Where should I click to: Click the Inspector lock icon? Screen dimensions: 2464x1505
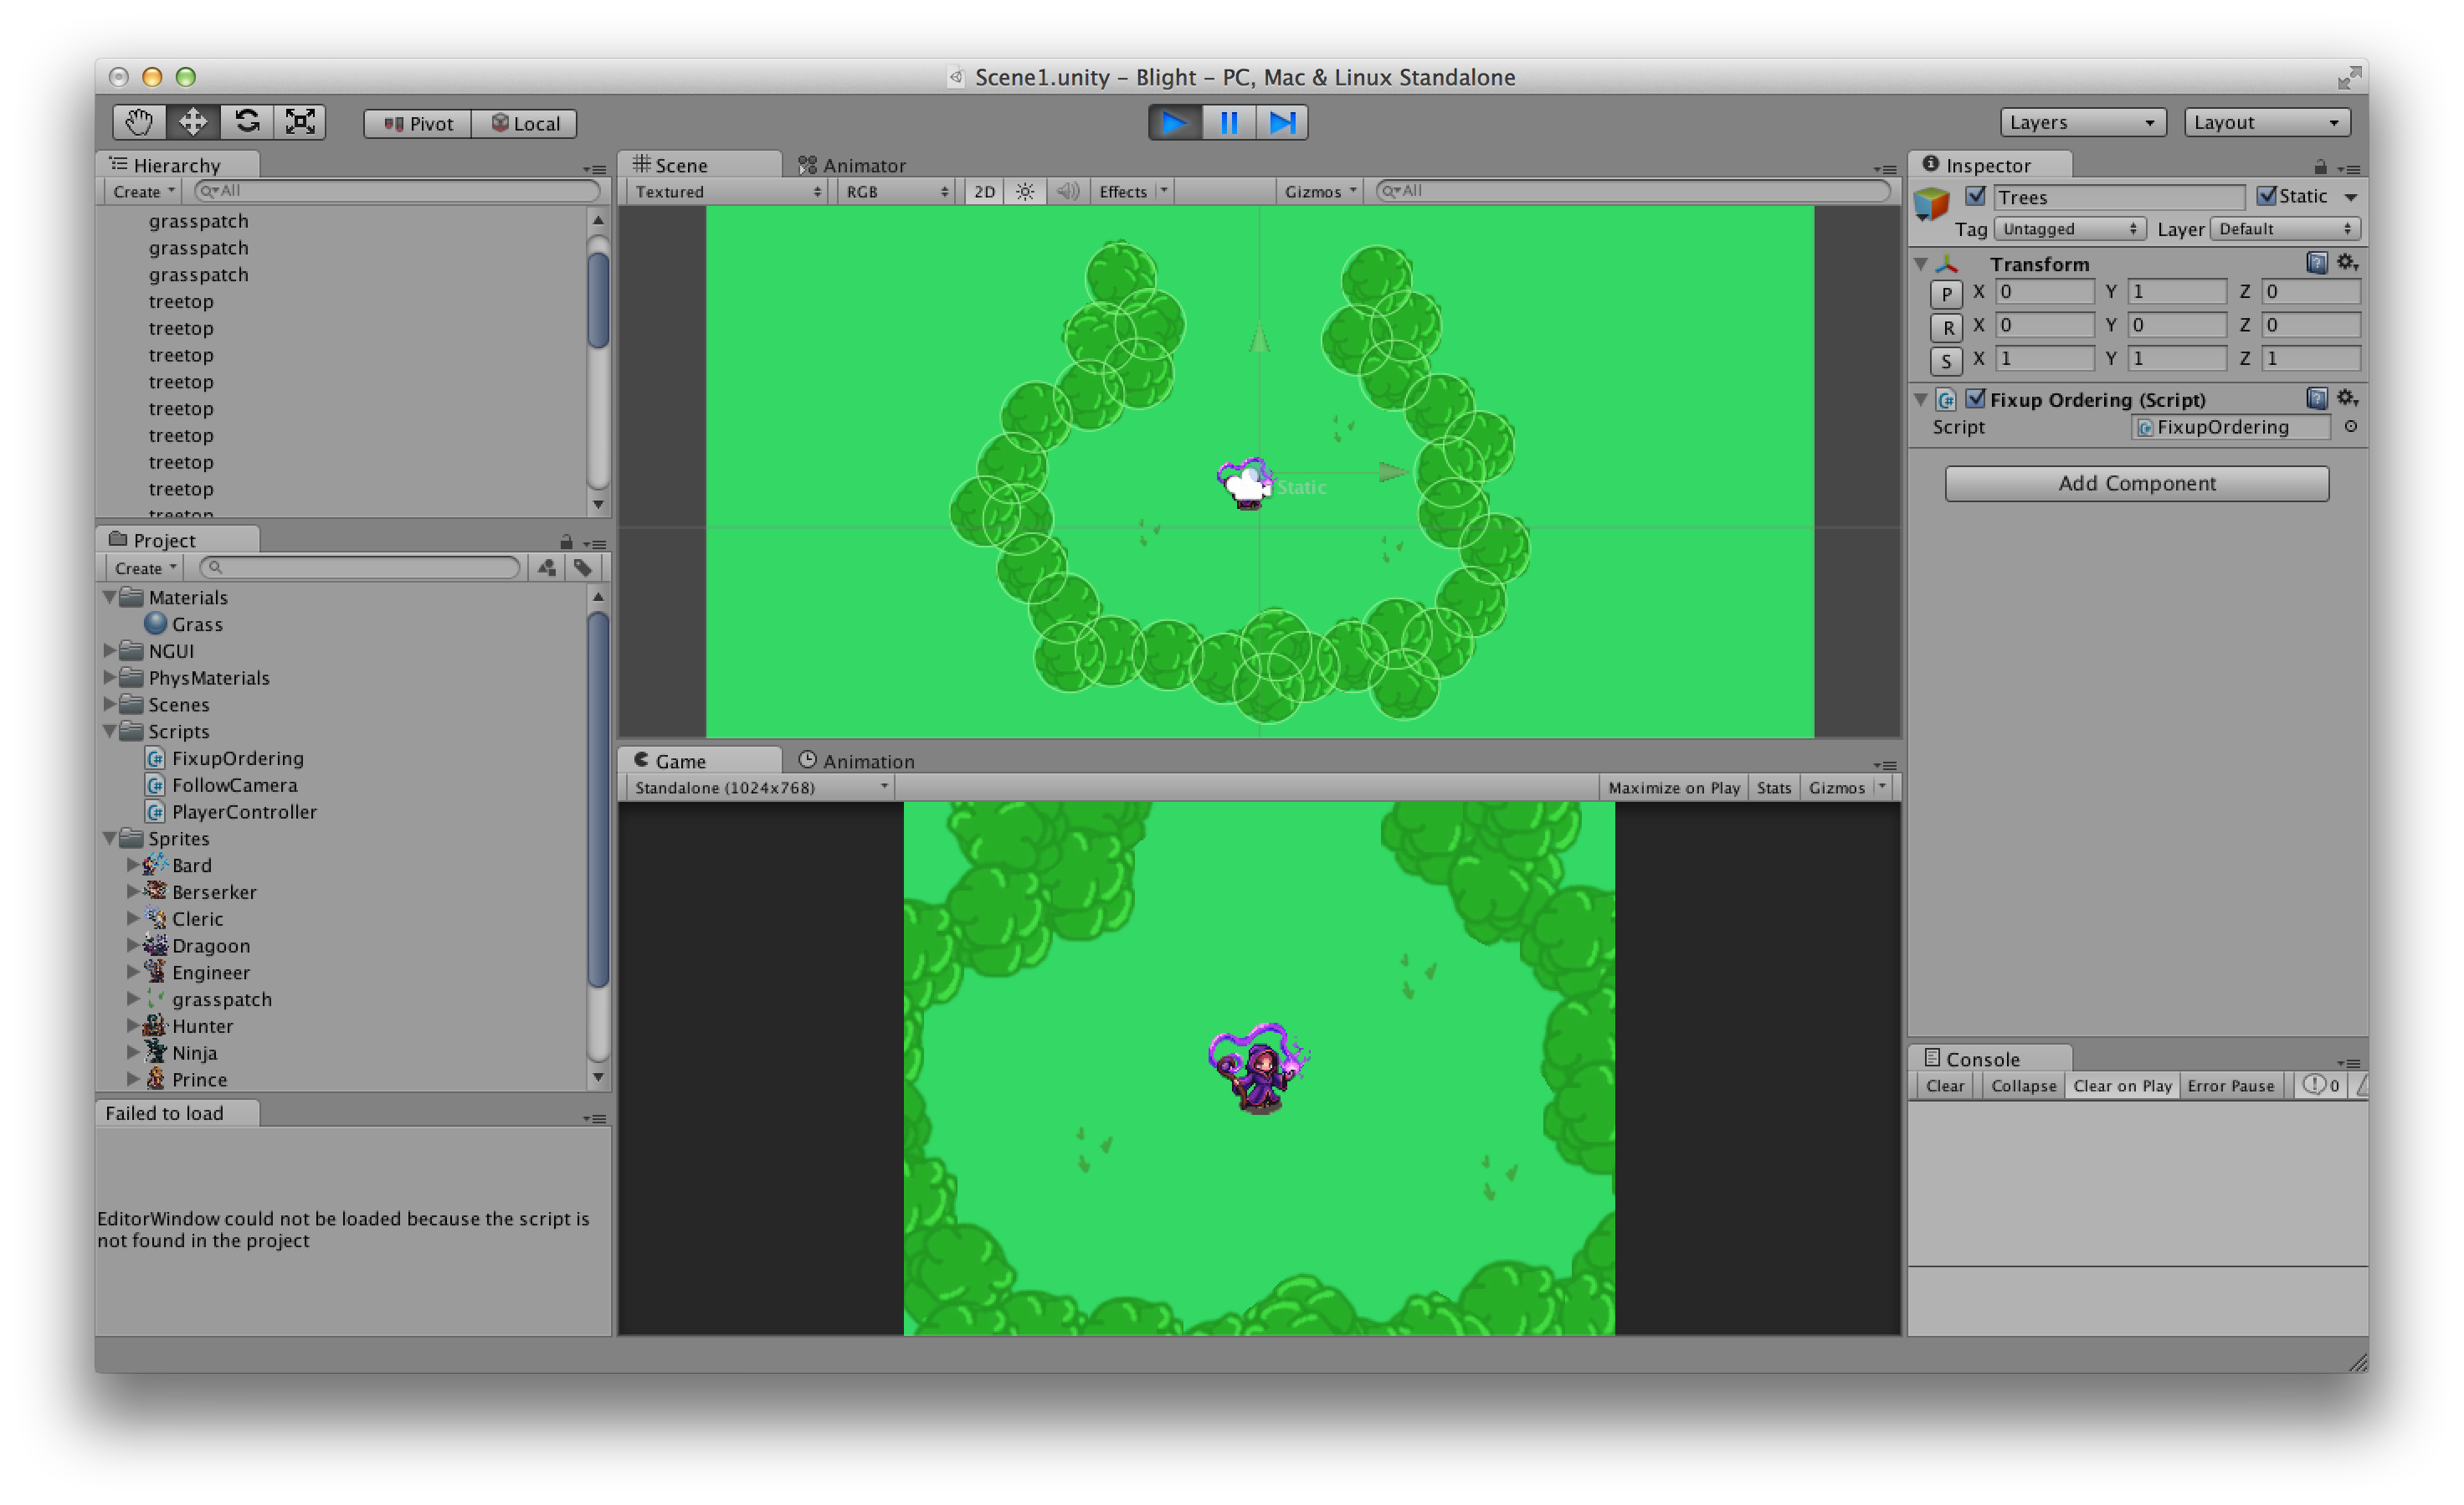2320,167
